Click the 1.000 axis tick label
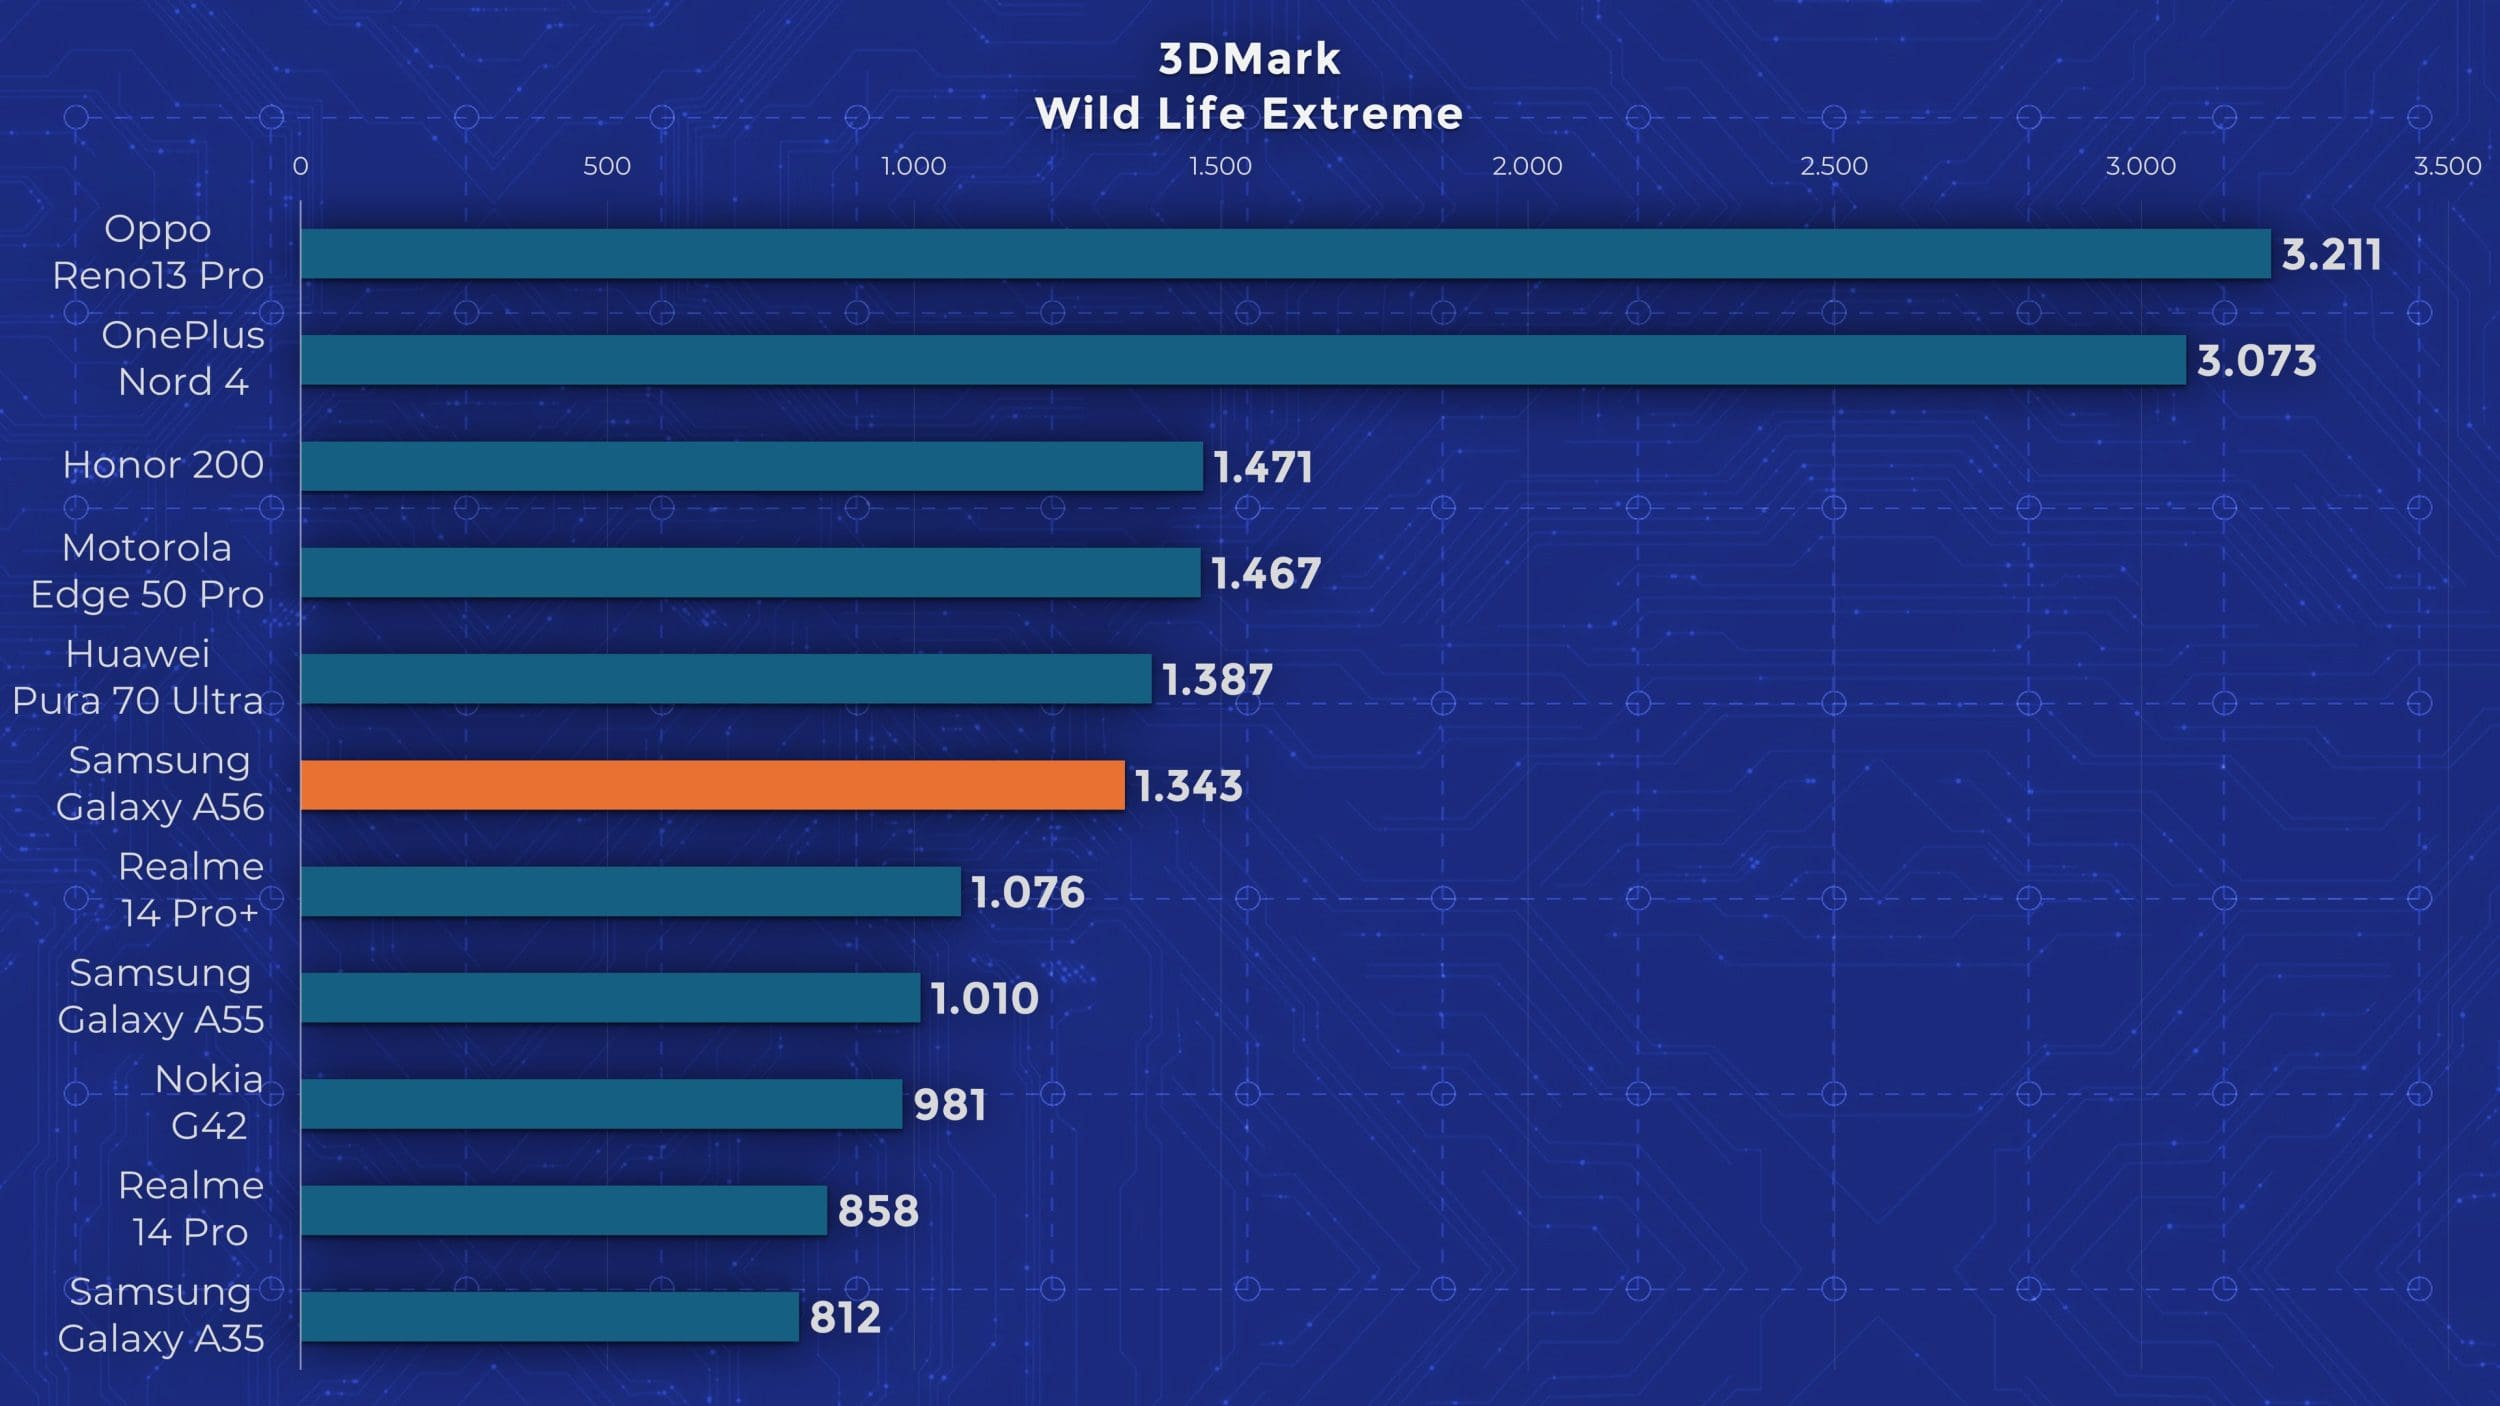2500x1406 pixels. coord(913,166)
